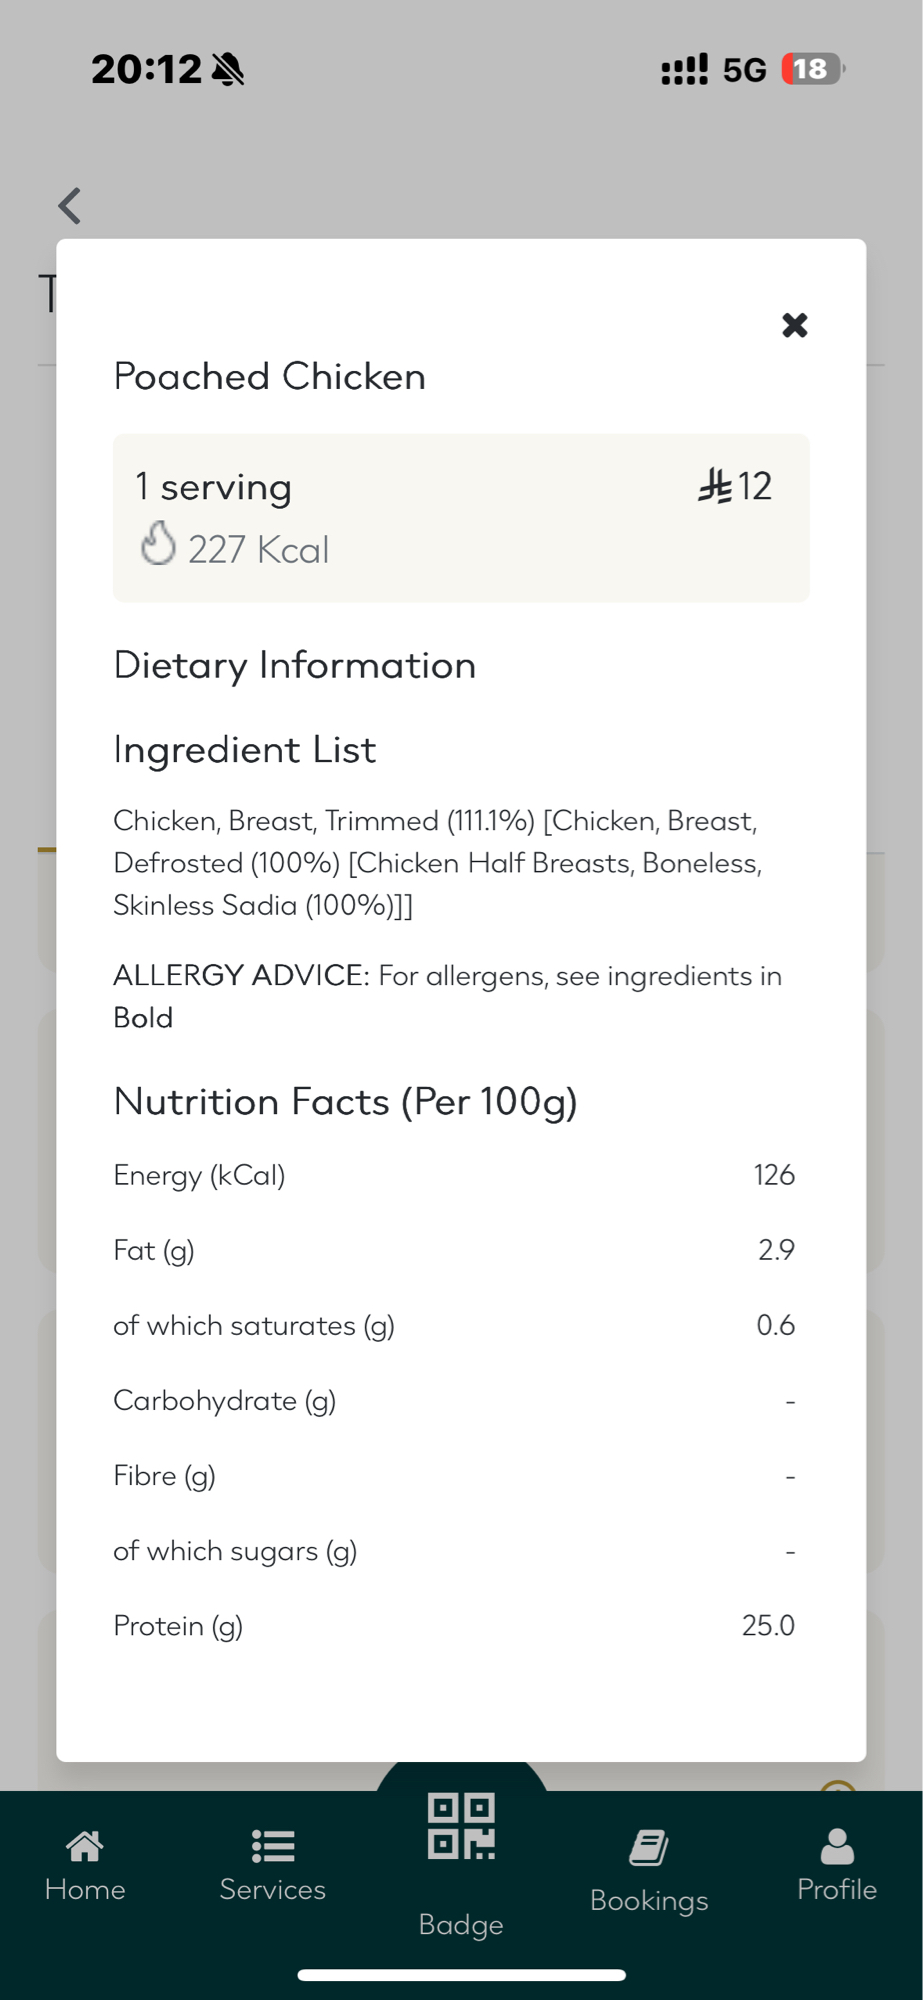Close the Poached Chicken details popup
The width and height of the screenshot is (923, 2000).
[794, 325]
